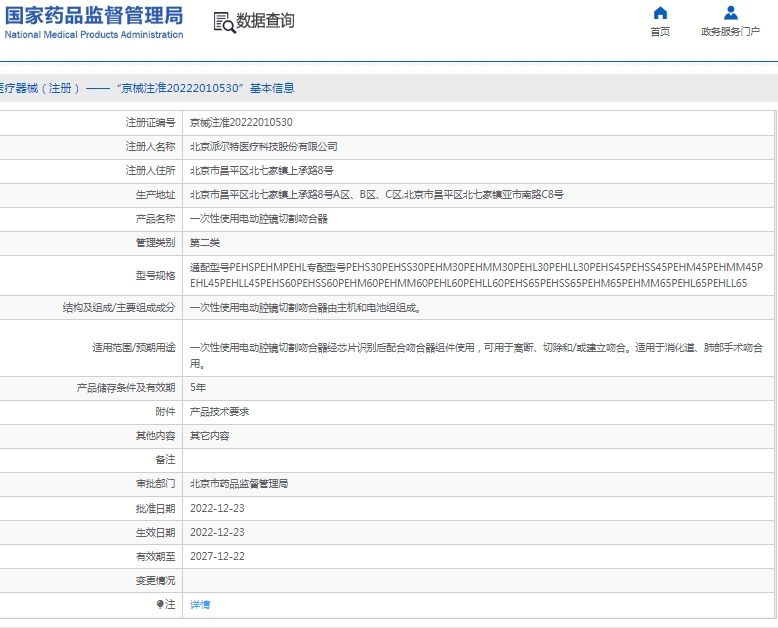
Task: Click the lightbulb icon beside 注
Action: coord(160,604)
